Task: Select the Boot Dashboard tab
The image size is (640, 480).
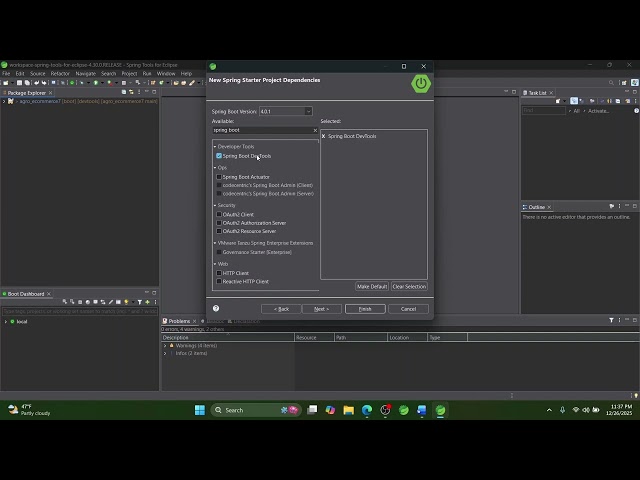Action: (x=26, y=294)
